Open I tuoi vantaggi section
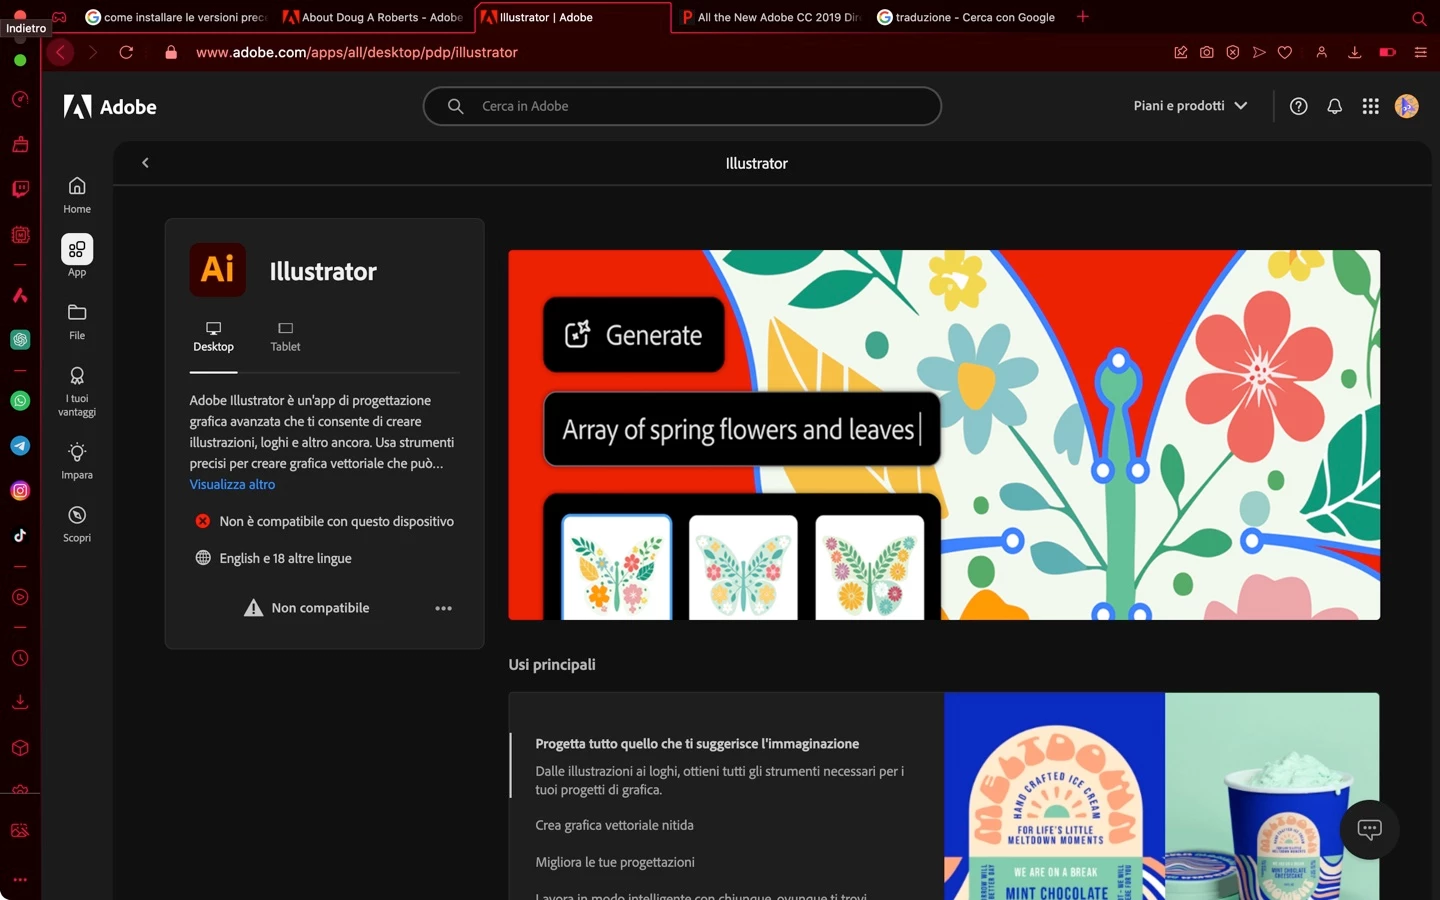 click(77, 391)
